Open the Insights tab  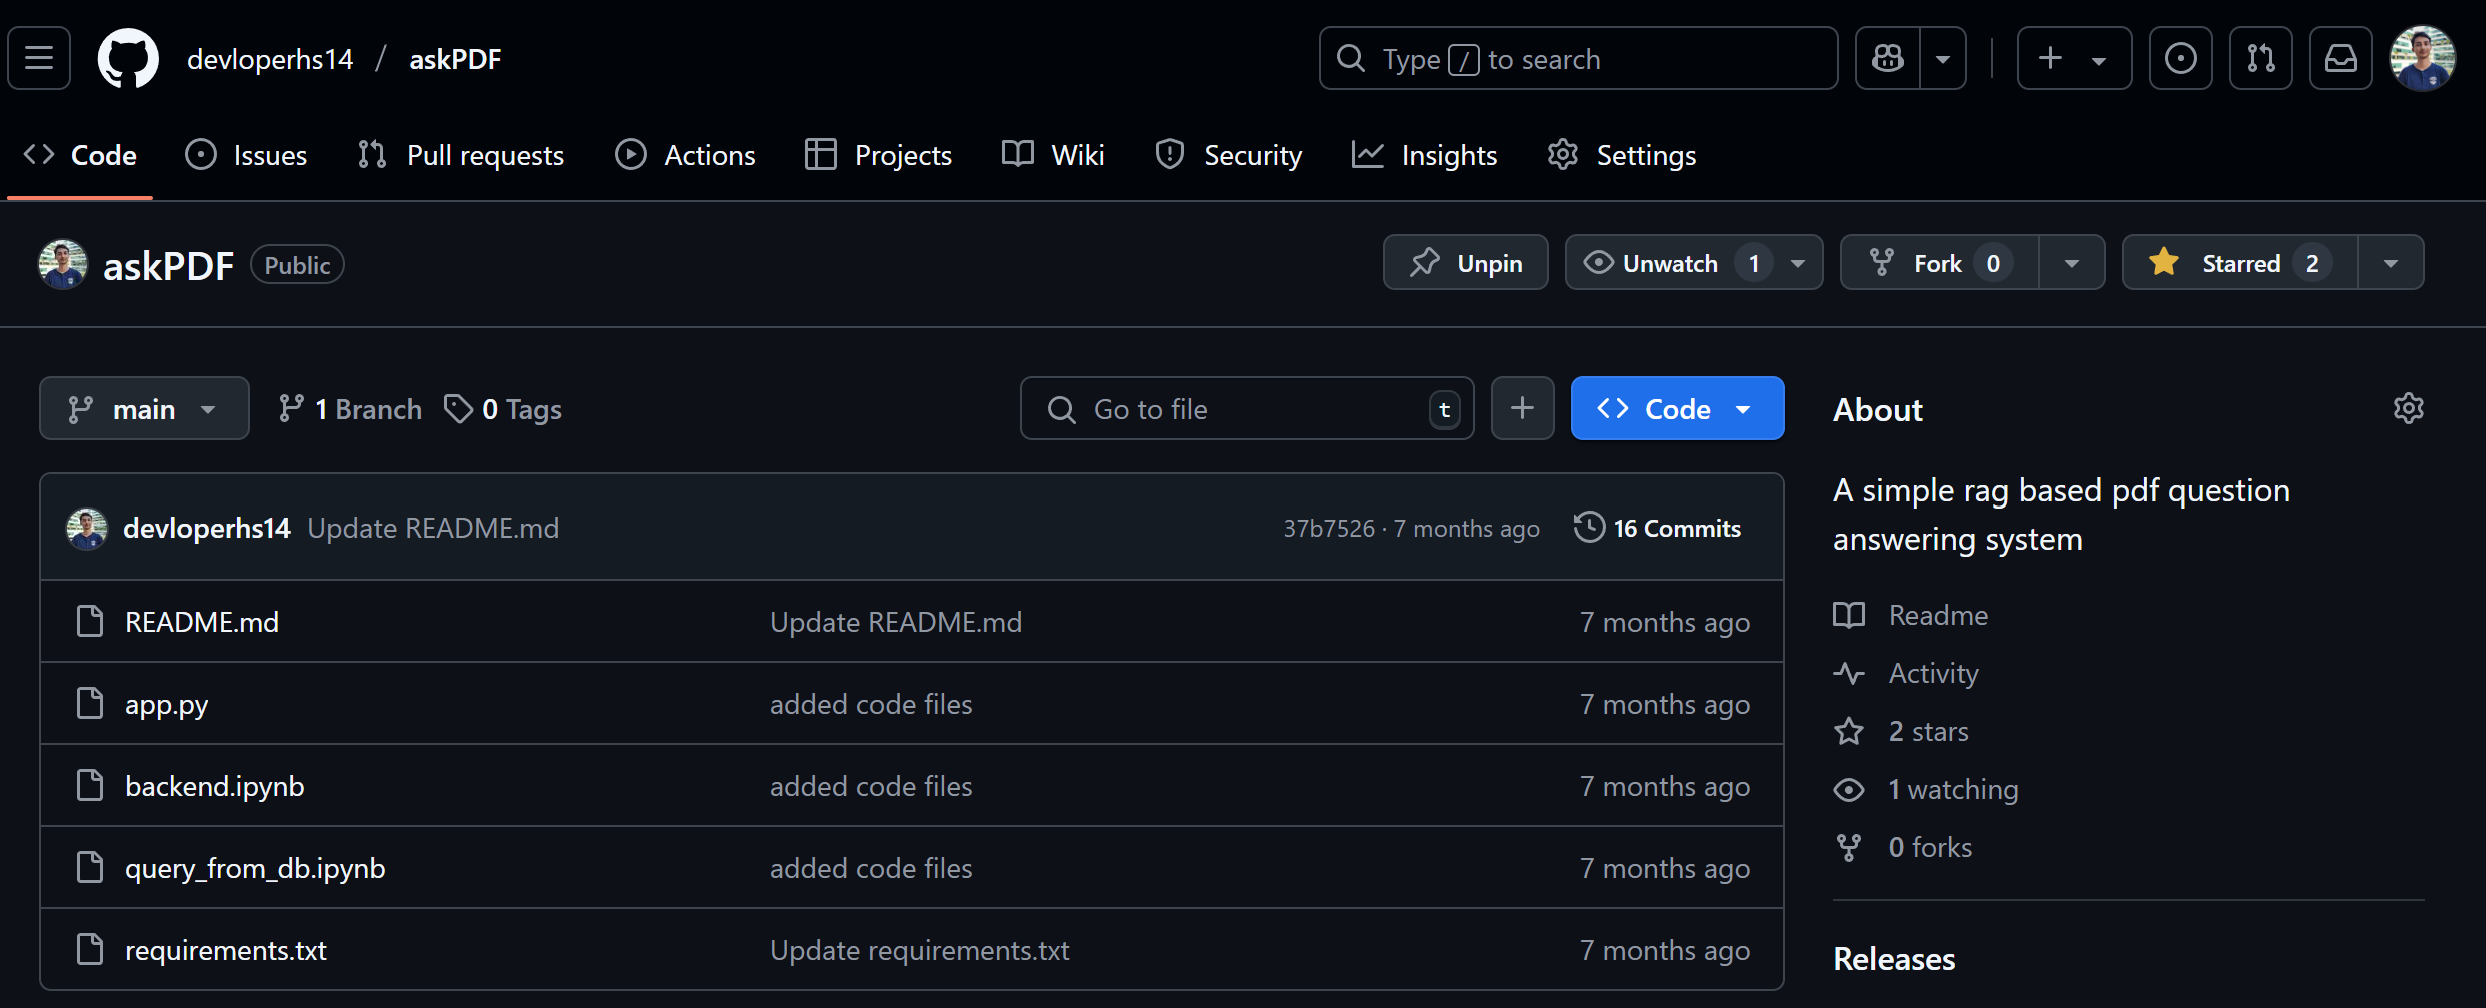[1424, 155]
